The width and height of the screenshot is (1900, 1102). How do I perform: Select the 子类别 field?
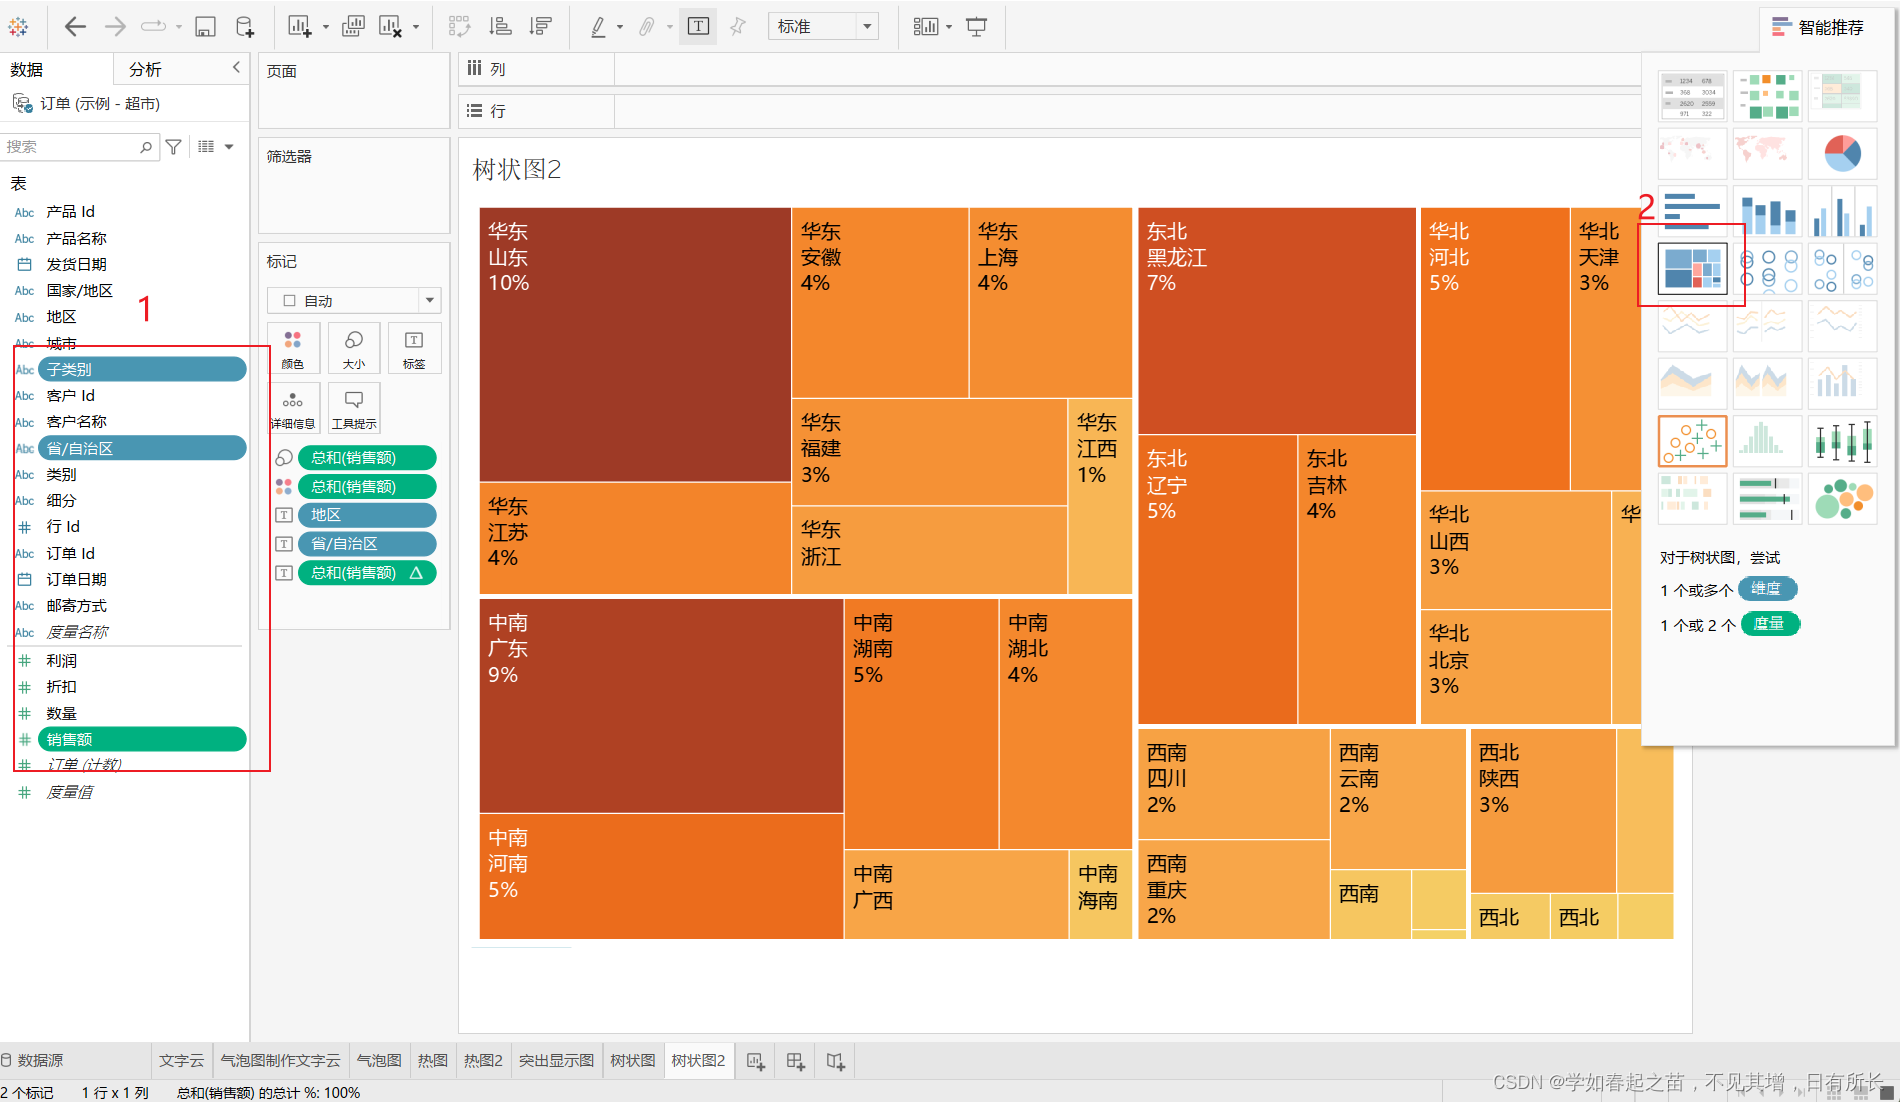pos(142,369)
